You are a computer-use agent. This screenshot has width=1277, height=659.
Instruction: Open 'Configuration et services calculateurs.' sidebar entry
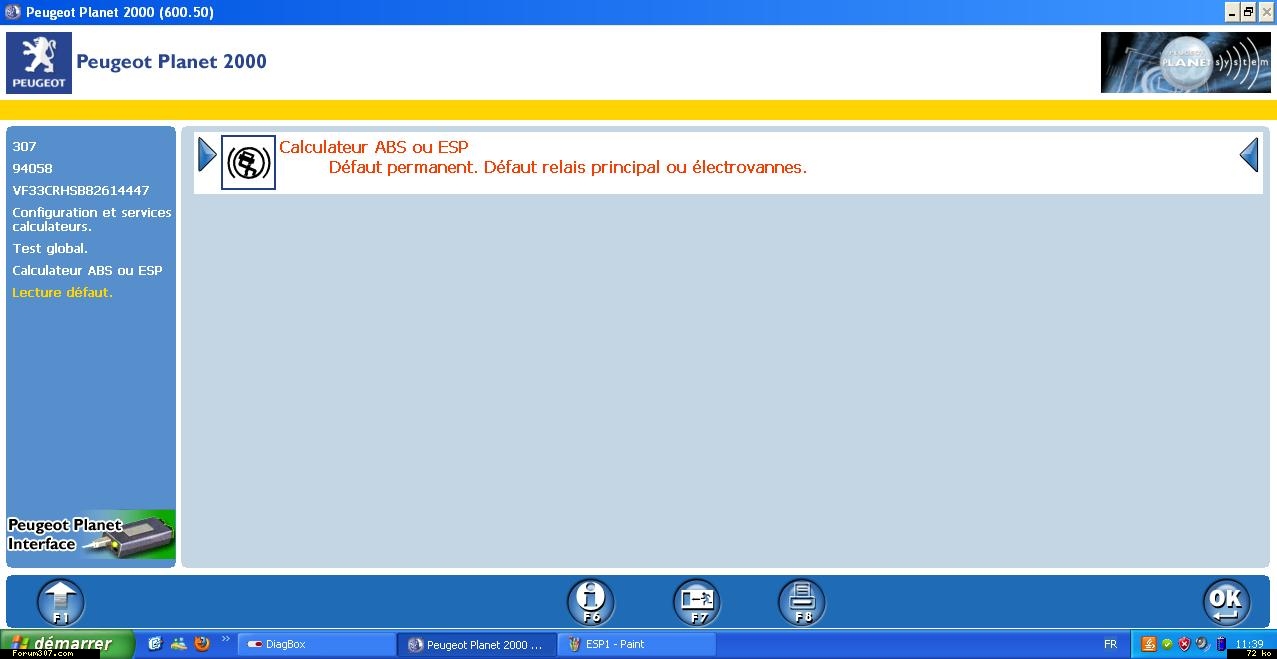click(x=91, y=219)
